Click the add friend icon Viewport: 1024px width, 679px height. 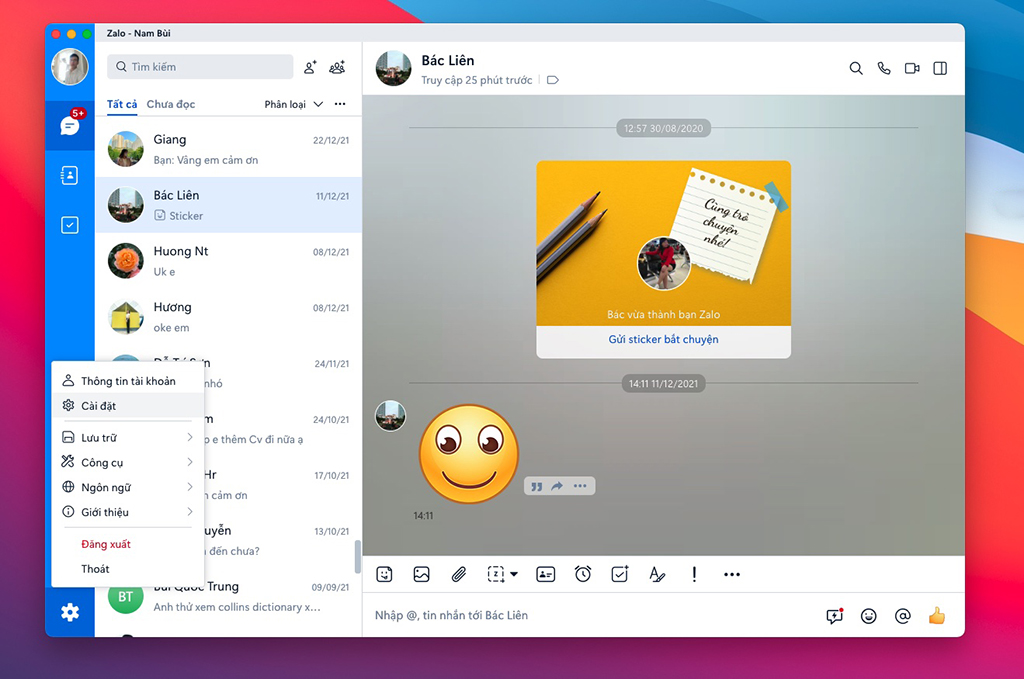(x=310, y=67)
